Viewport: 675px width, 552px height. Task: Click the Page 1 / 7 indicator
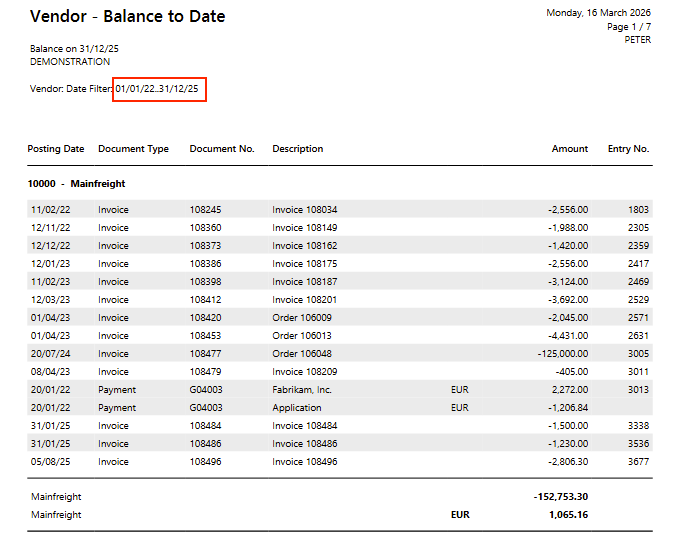tap(628, 26)
